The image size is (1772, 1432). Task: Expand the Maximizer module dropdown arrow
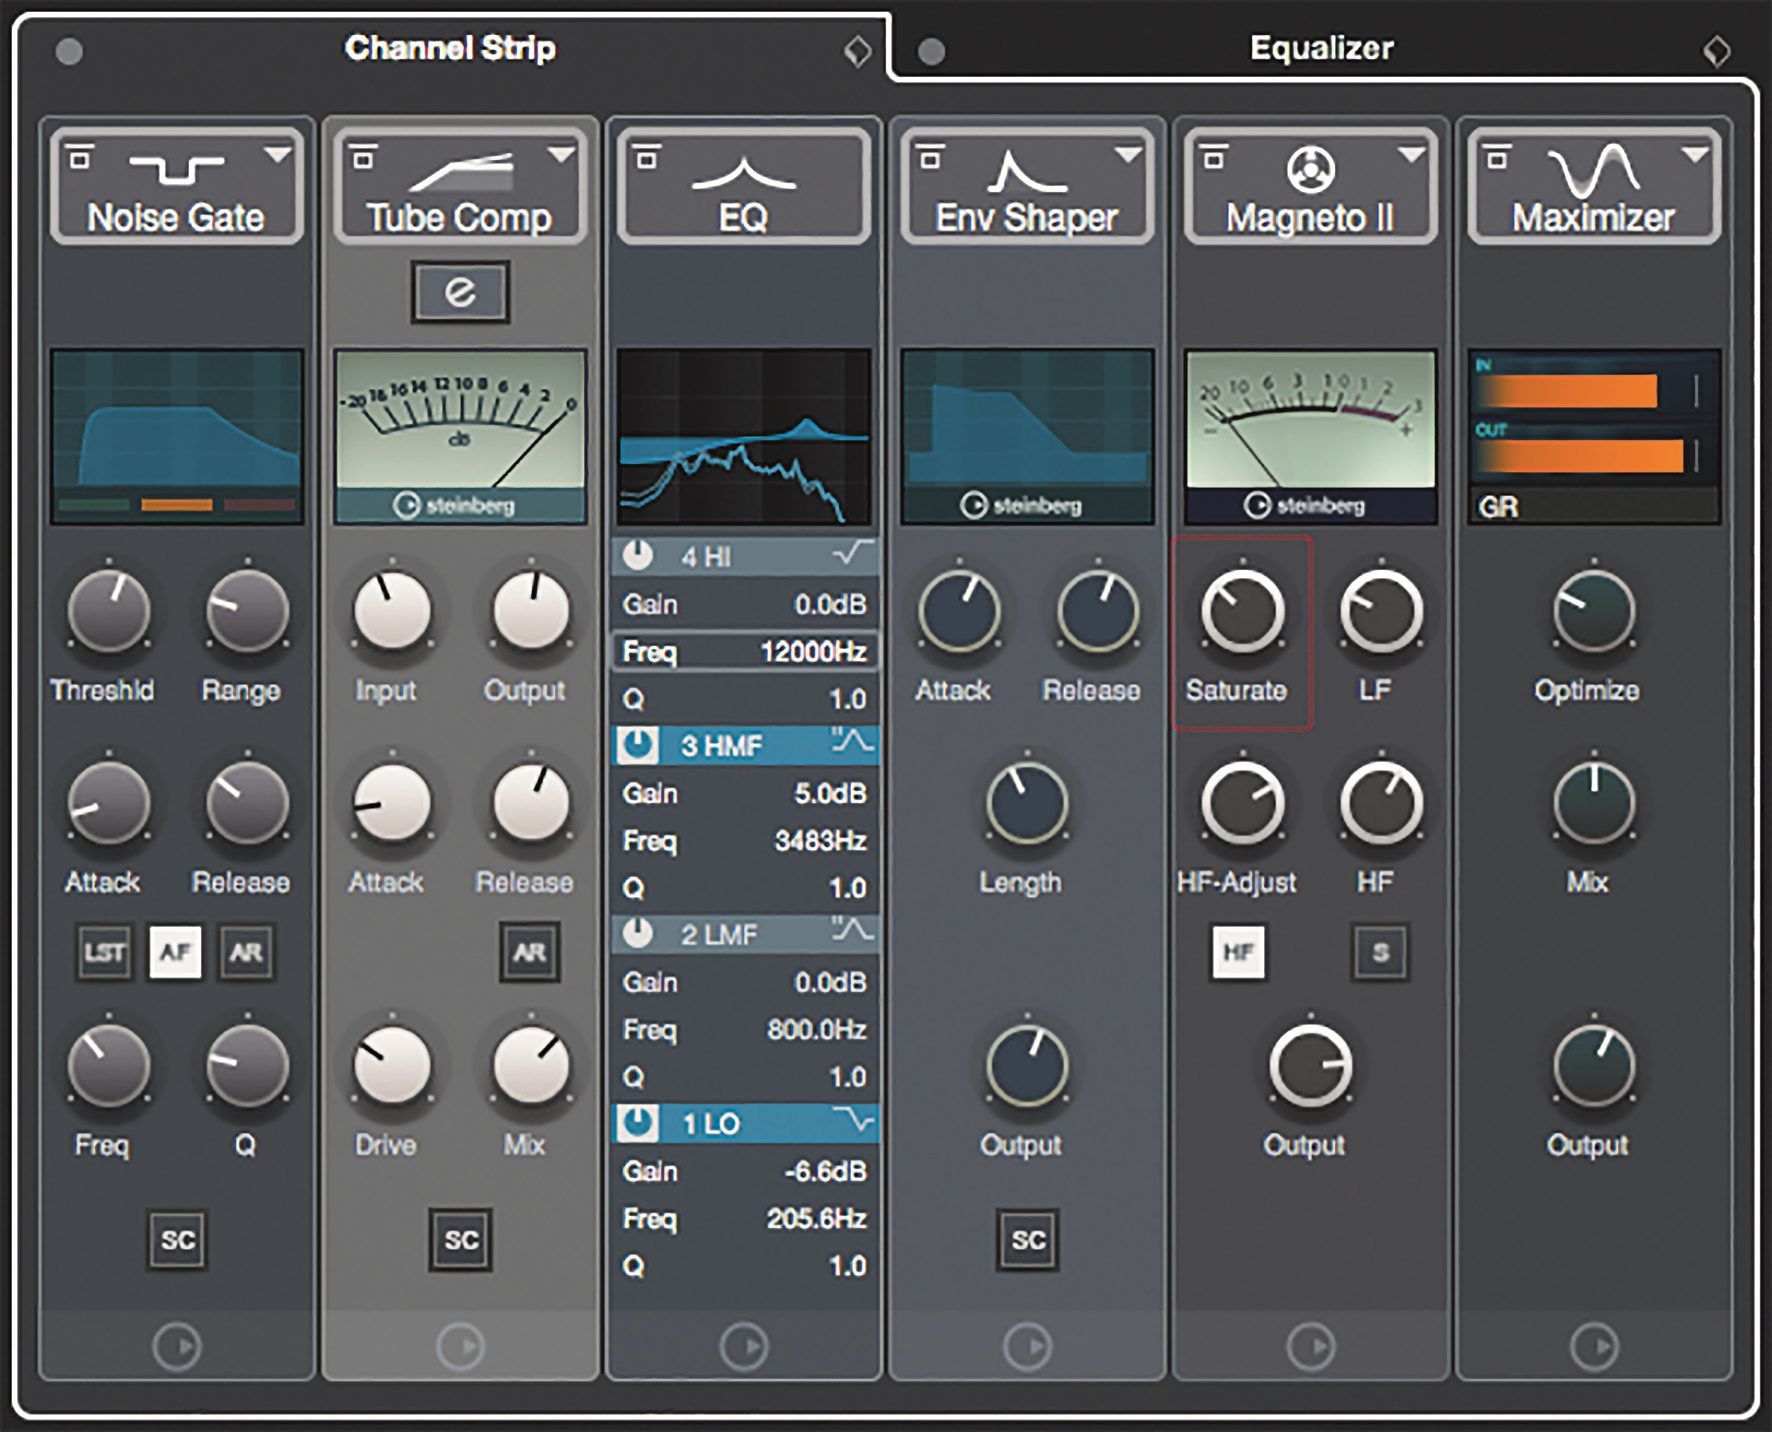point(1695,155)
